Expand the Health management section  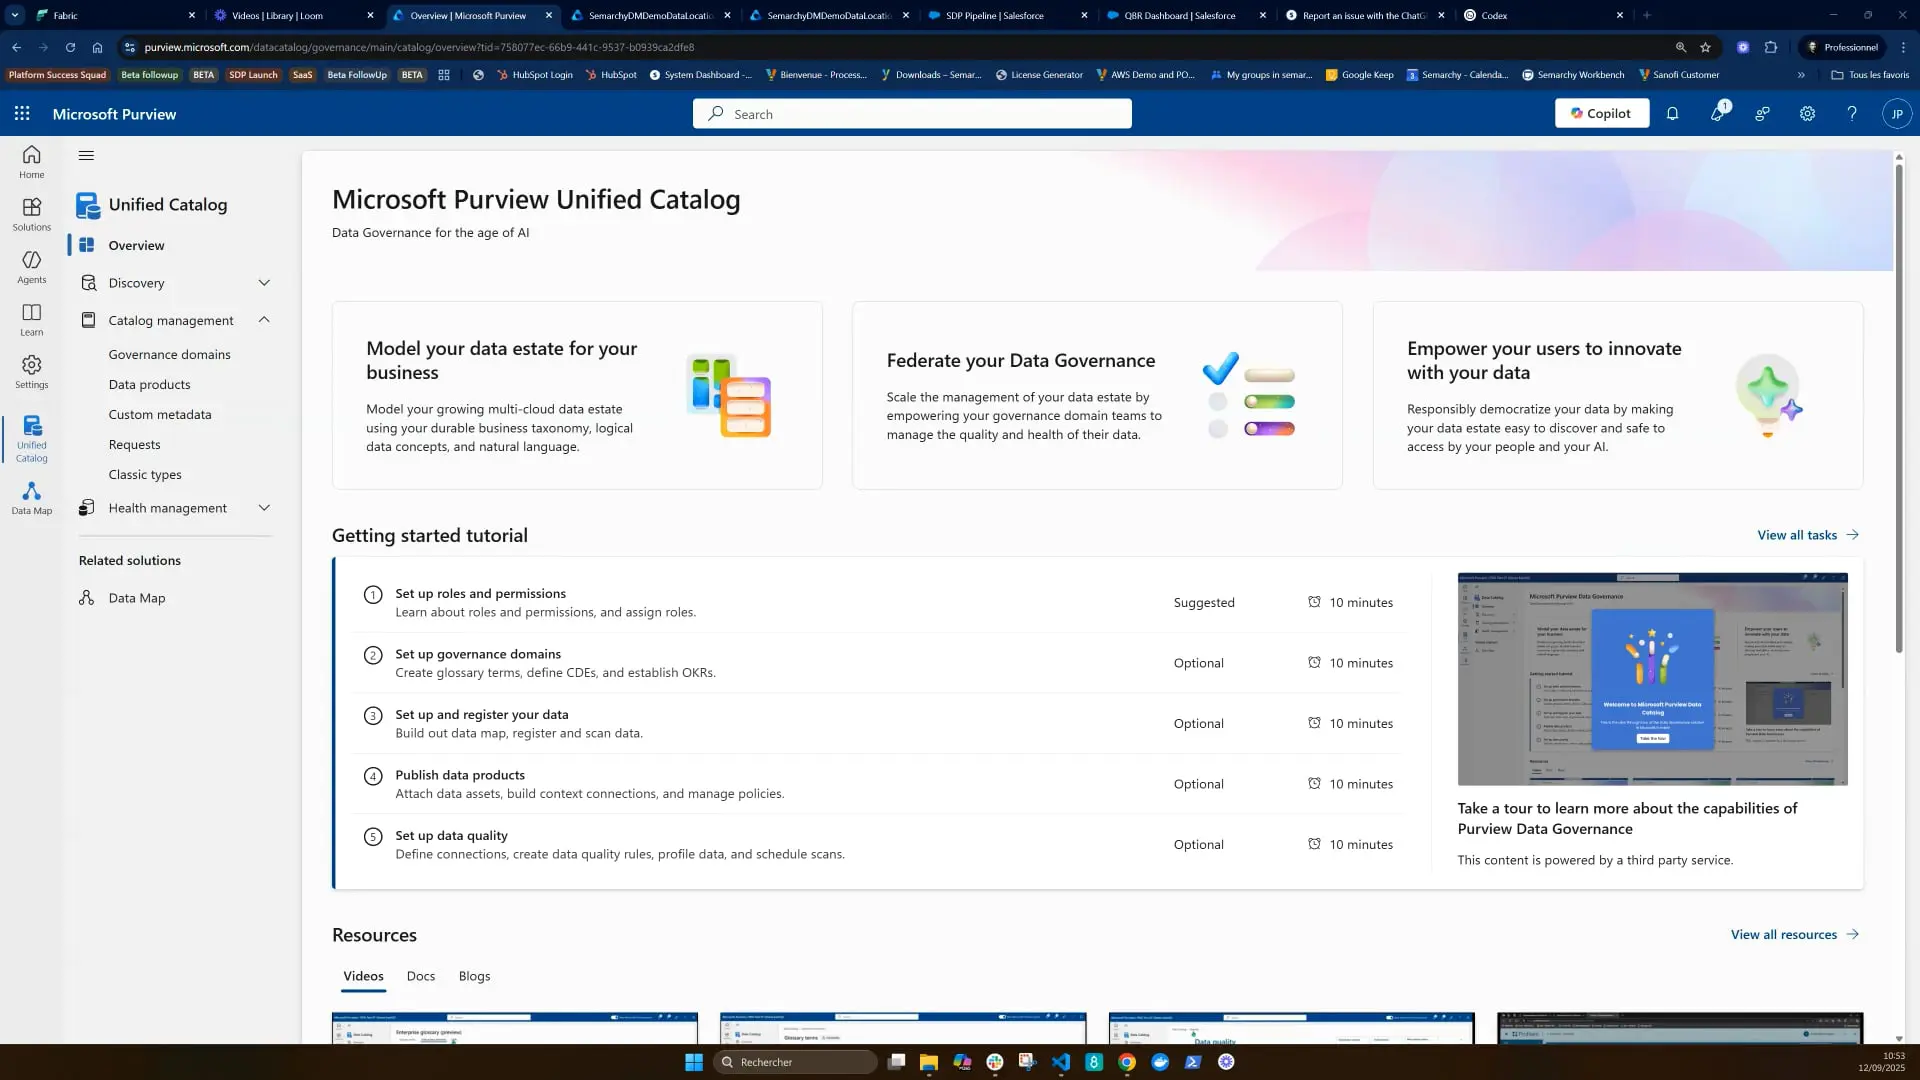click(264, 508)
